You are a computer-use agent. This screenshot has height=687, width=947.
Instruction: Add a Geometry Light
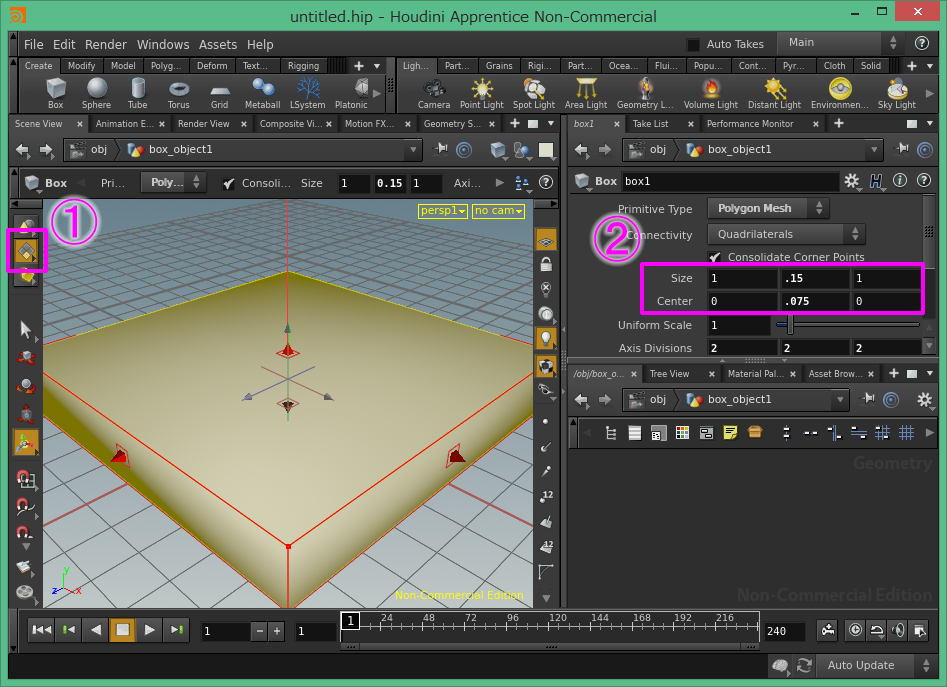(x=645, y=94)
